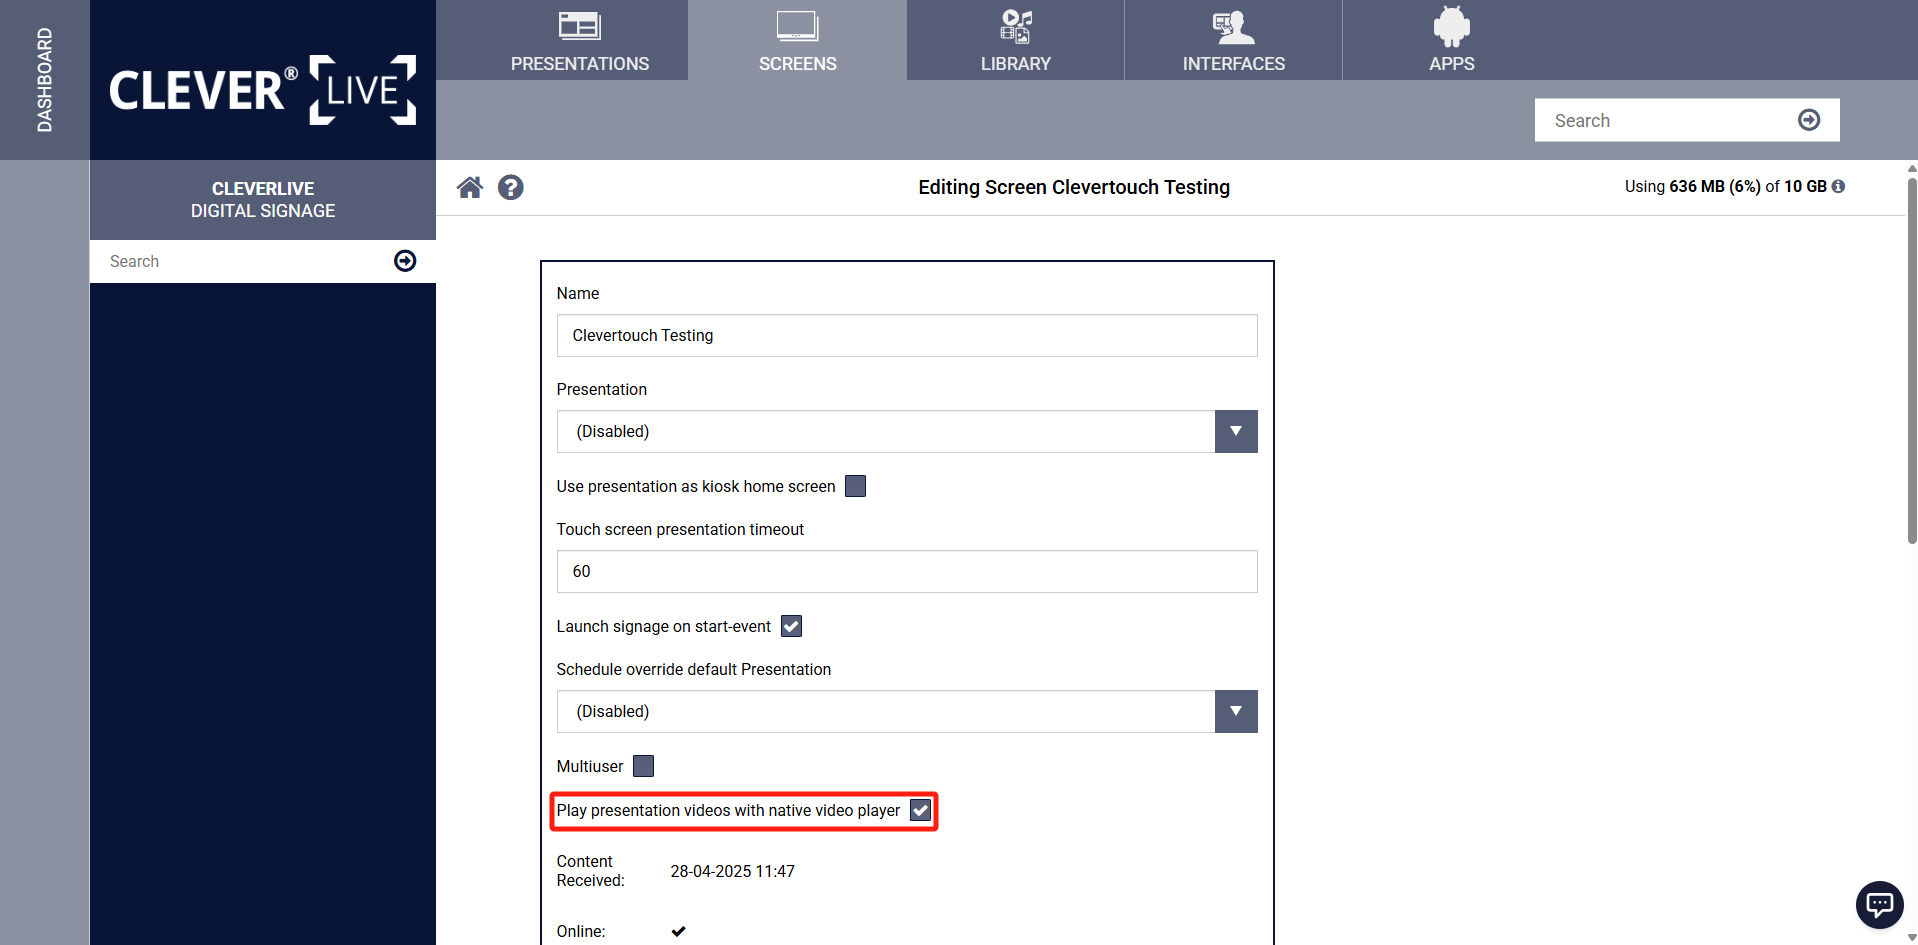1918x945 pixels.
Task: Go to the Interfaces tab
Action: [1233, 40]
